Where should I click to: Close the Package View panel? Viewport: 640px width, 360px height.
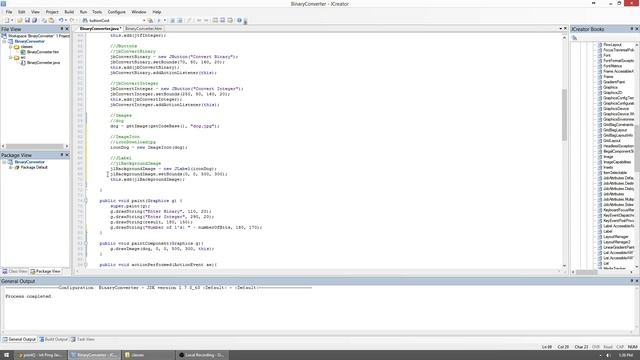67,155
